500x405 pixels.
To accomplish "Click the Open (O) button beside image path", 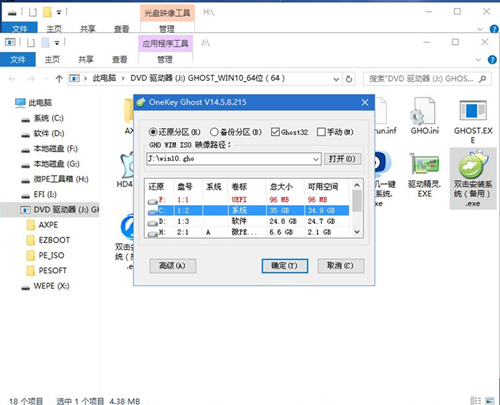I will [x=342, y=159].
